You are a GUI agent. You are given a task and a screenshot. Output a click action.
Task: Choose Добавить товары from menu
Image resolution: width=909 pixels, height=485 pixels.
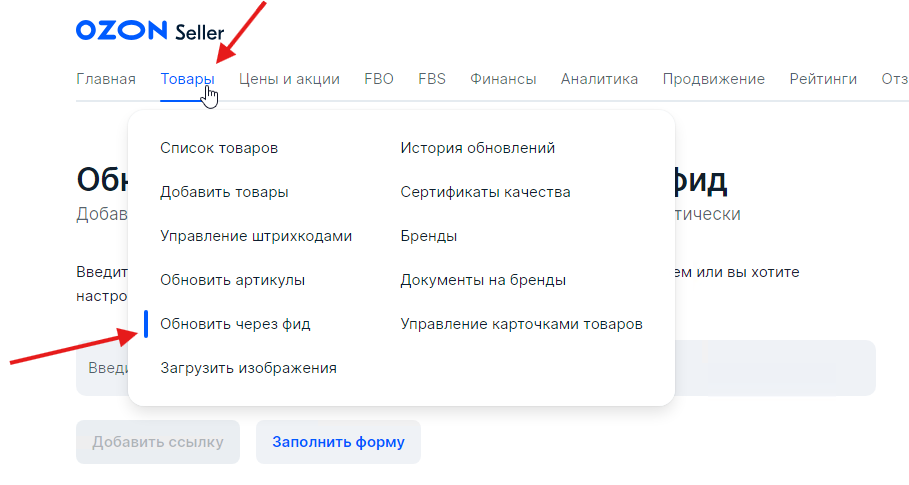(x=224, y=192)
